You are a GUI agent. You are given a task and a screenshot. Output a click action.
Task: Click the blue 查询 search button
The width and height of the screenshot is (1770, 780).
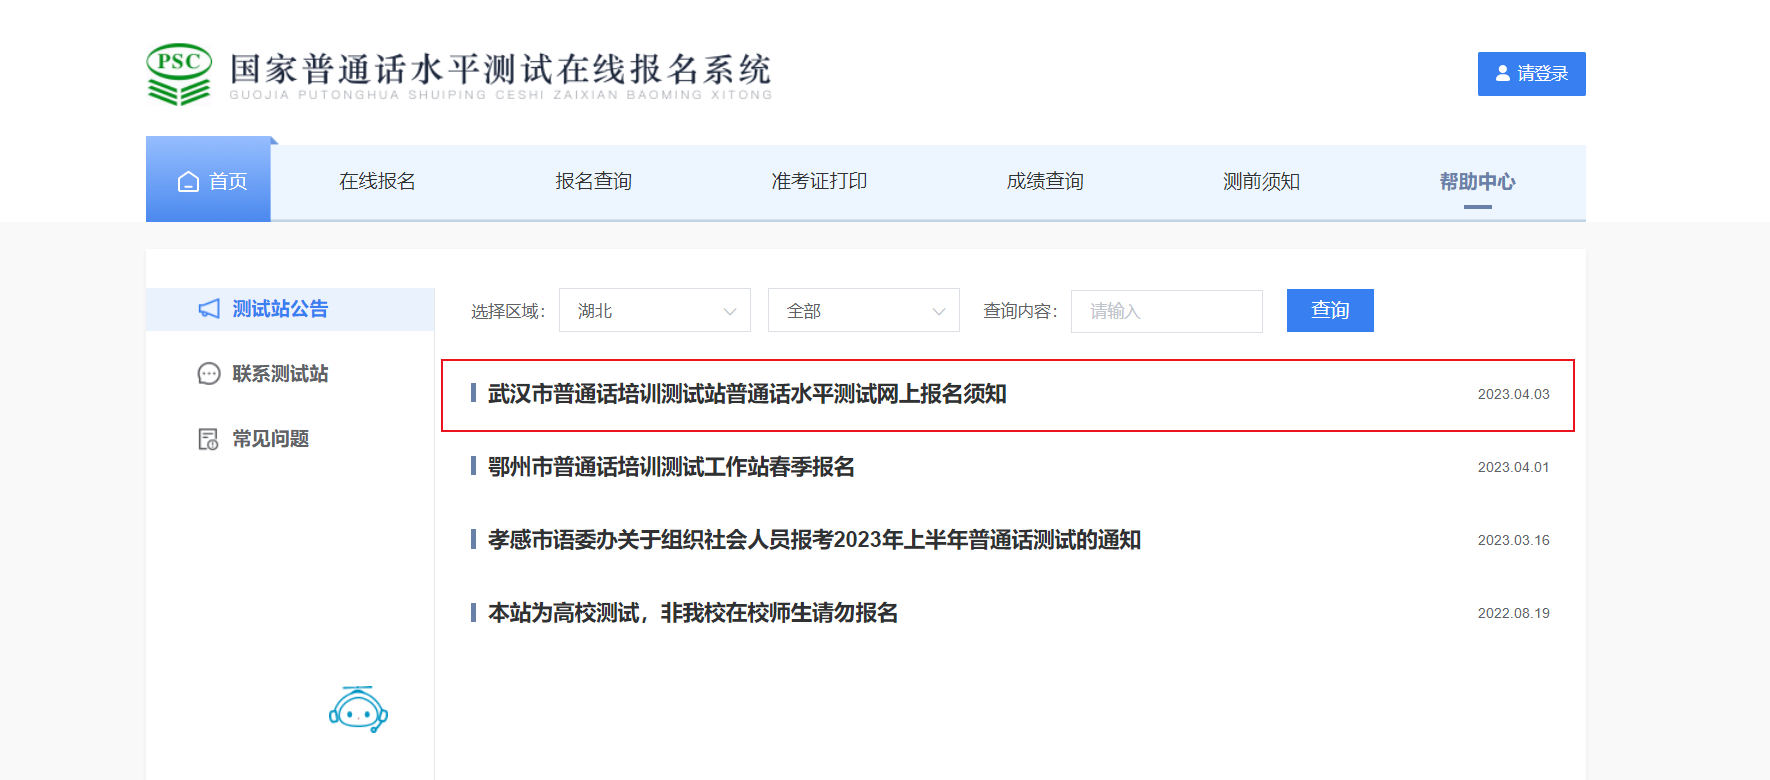pyautogui.click(x=1330, y=310)
